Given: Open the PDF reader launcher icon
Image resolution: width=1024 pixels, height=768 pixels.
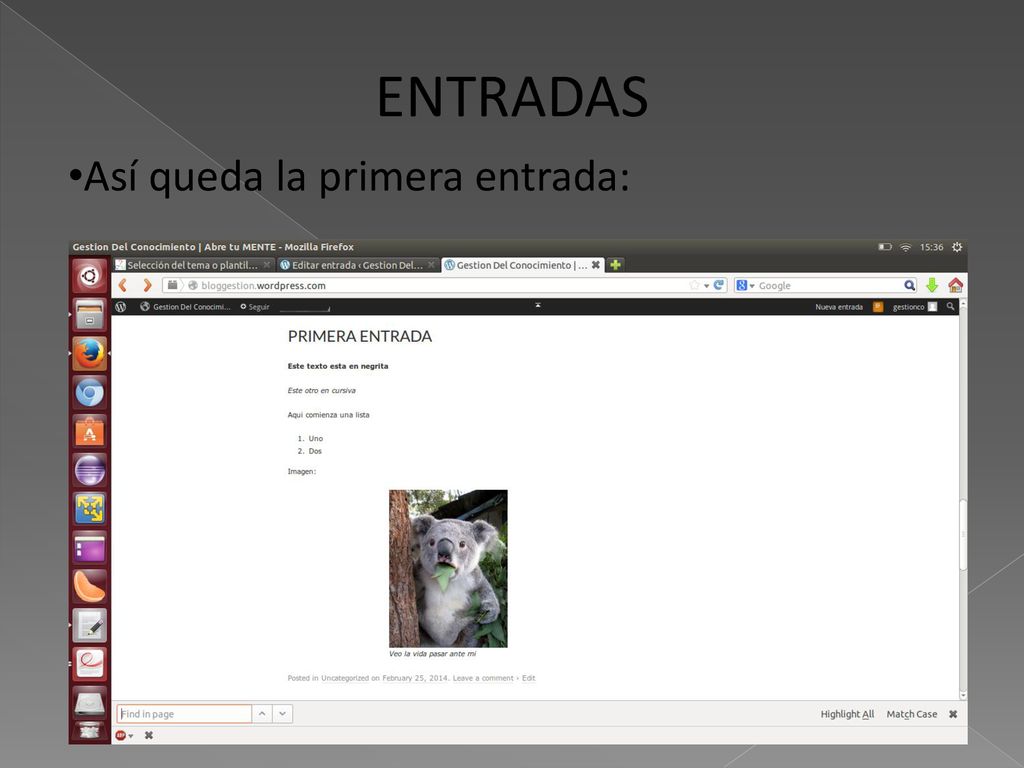Looking at the screenshot, I should click(89, 664).
